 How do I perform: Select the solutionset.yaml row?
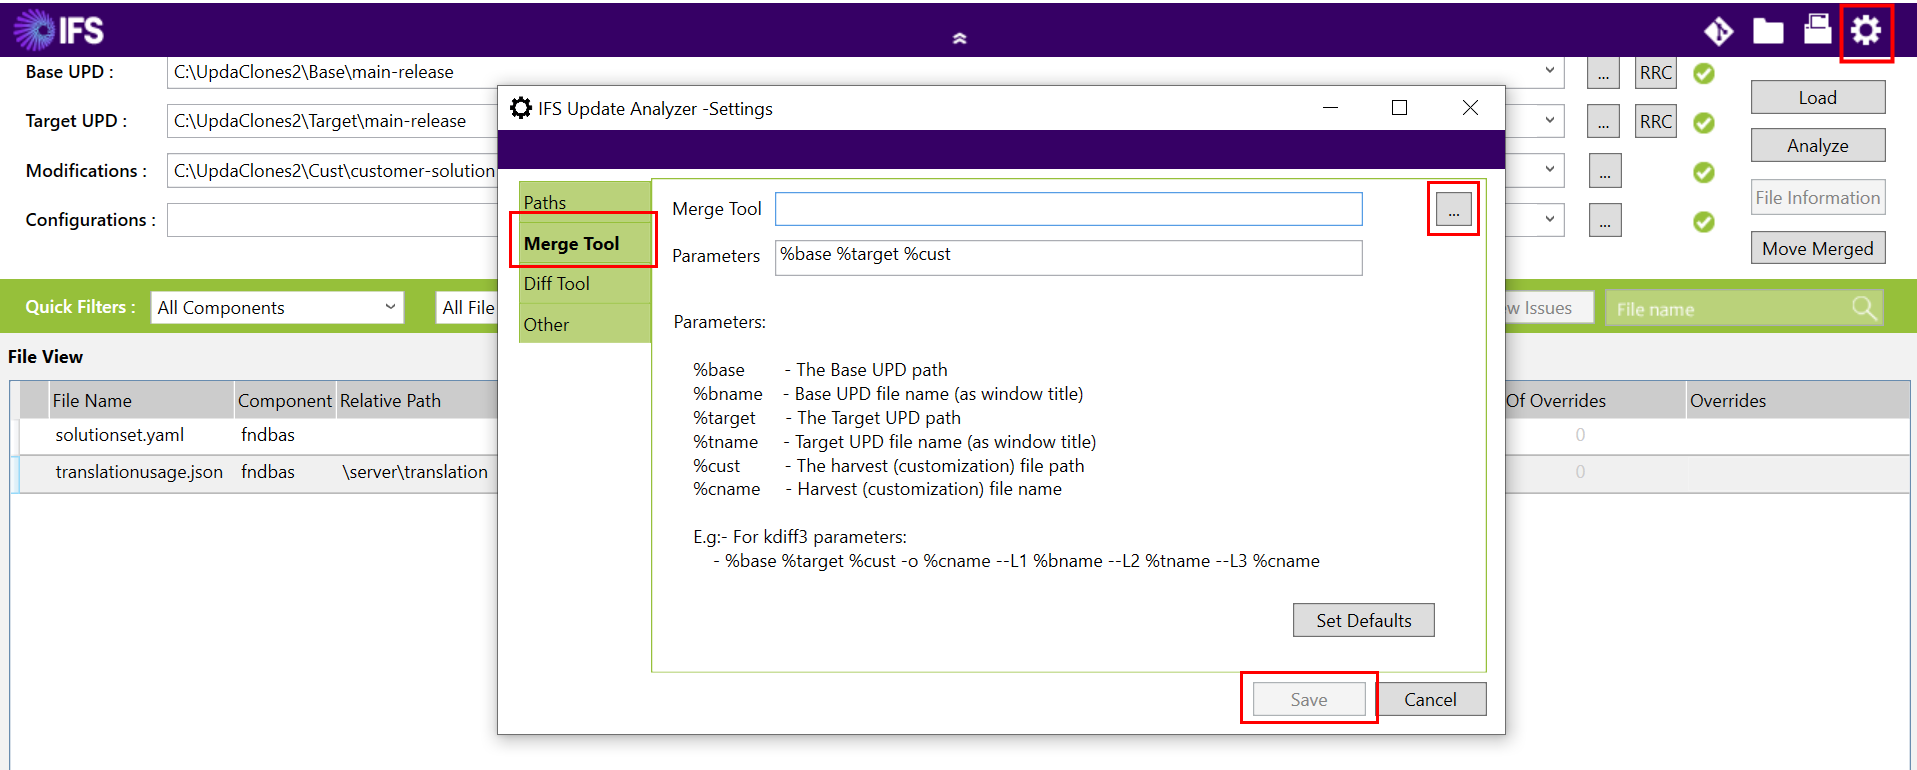[x=254, y=435]
